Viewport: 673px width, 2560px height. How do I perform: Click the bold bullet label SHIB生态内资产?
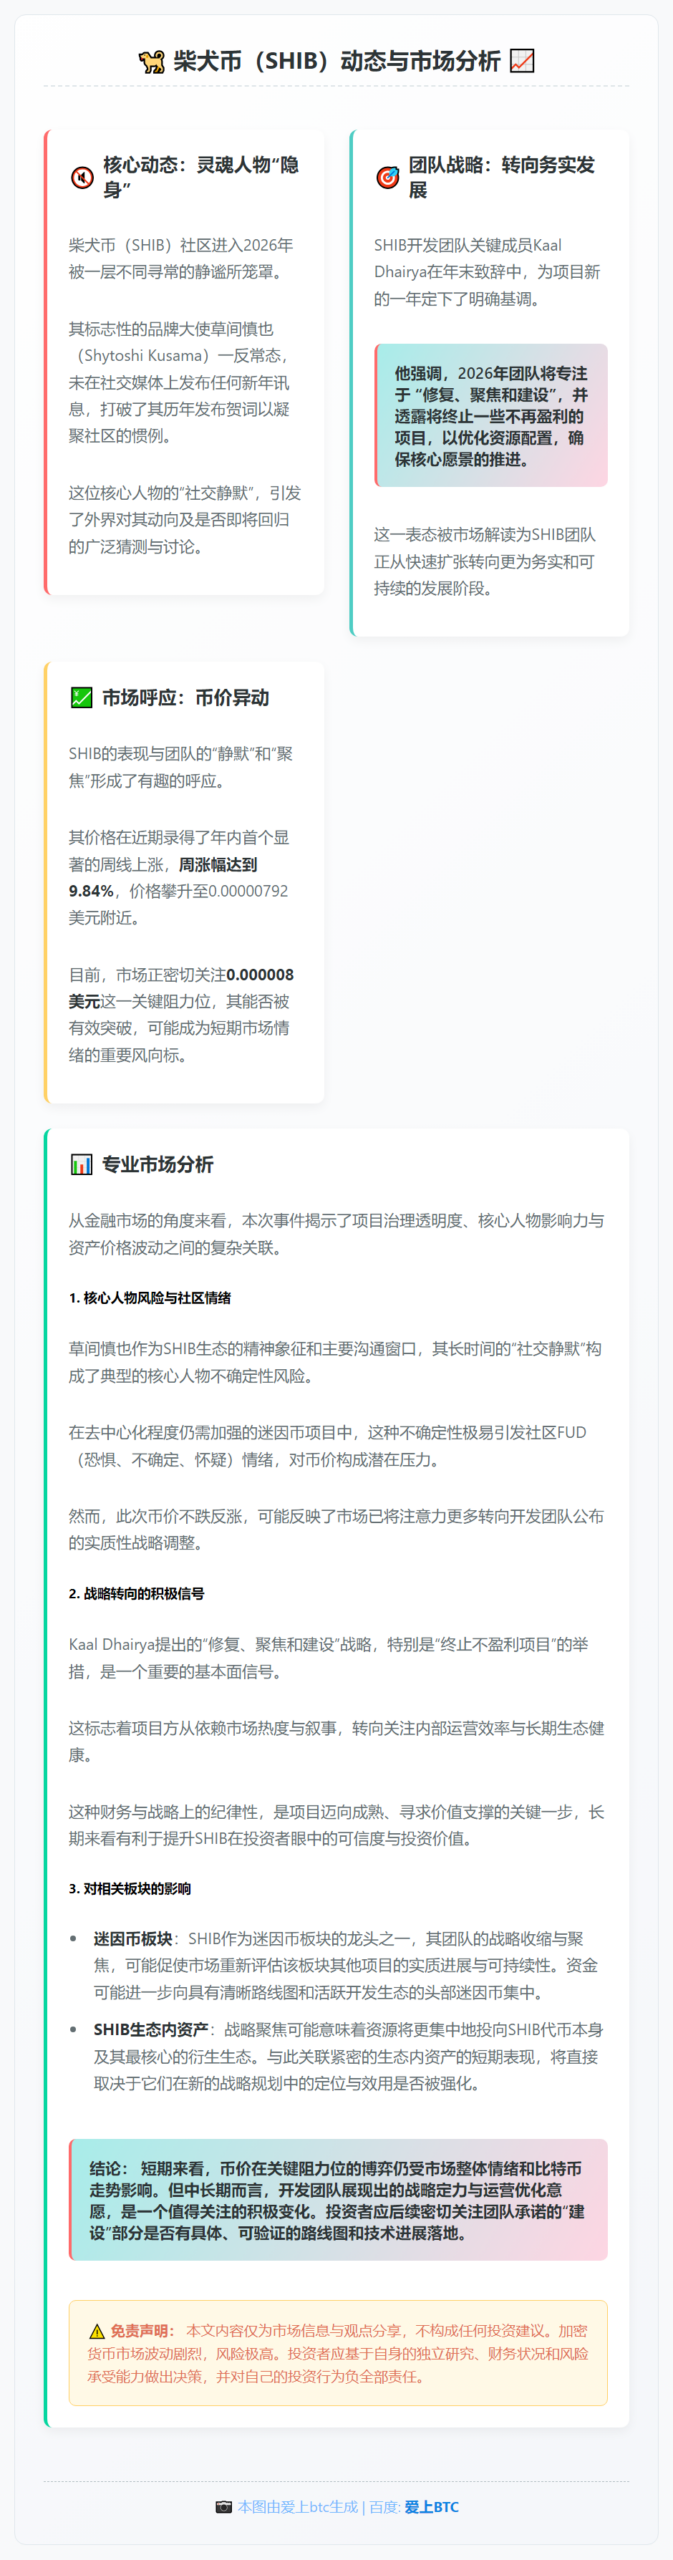coord(151,2030)
